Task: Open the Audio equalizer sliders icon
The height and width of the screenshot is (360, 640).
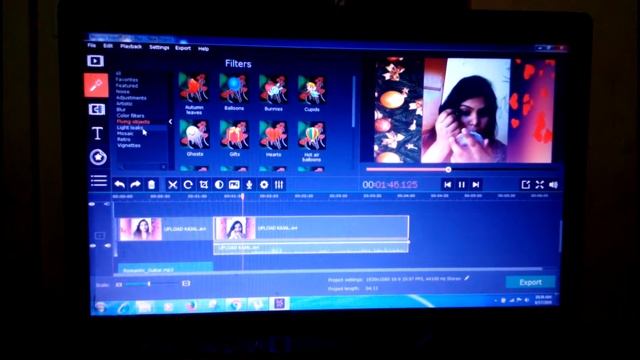Action: coord(279,184)
